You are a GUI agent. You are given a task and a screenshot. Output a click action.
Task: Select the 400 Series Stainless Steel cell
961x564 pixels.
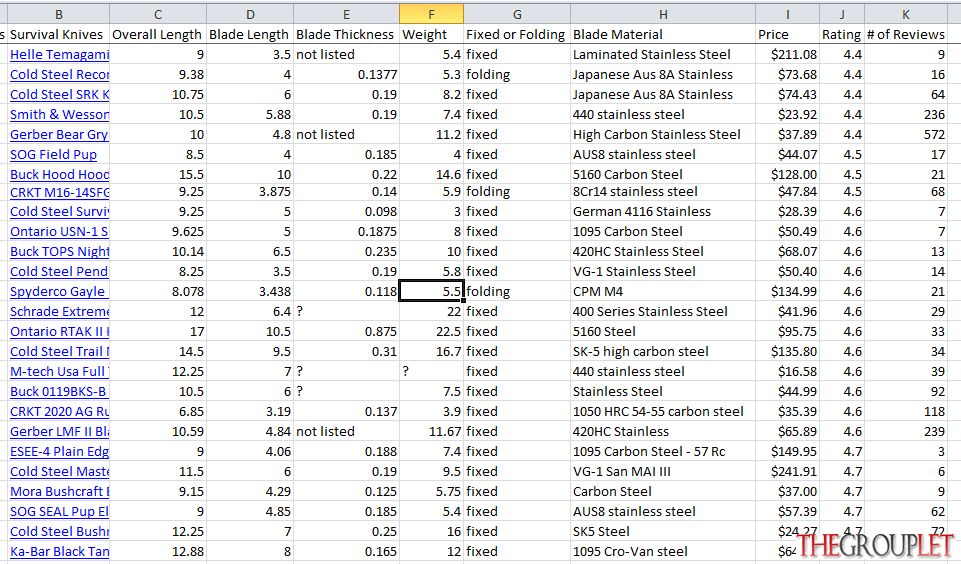pos(663,311)
